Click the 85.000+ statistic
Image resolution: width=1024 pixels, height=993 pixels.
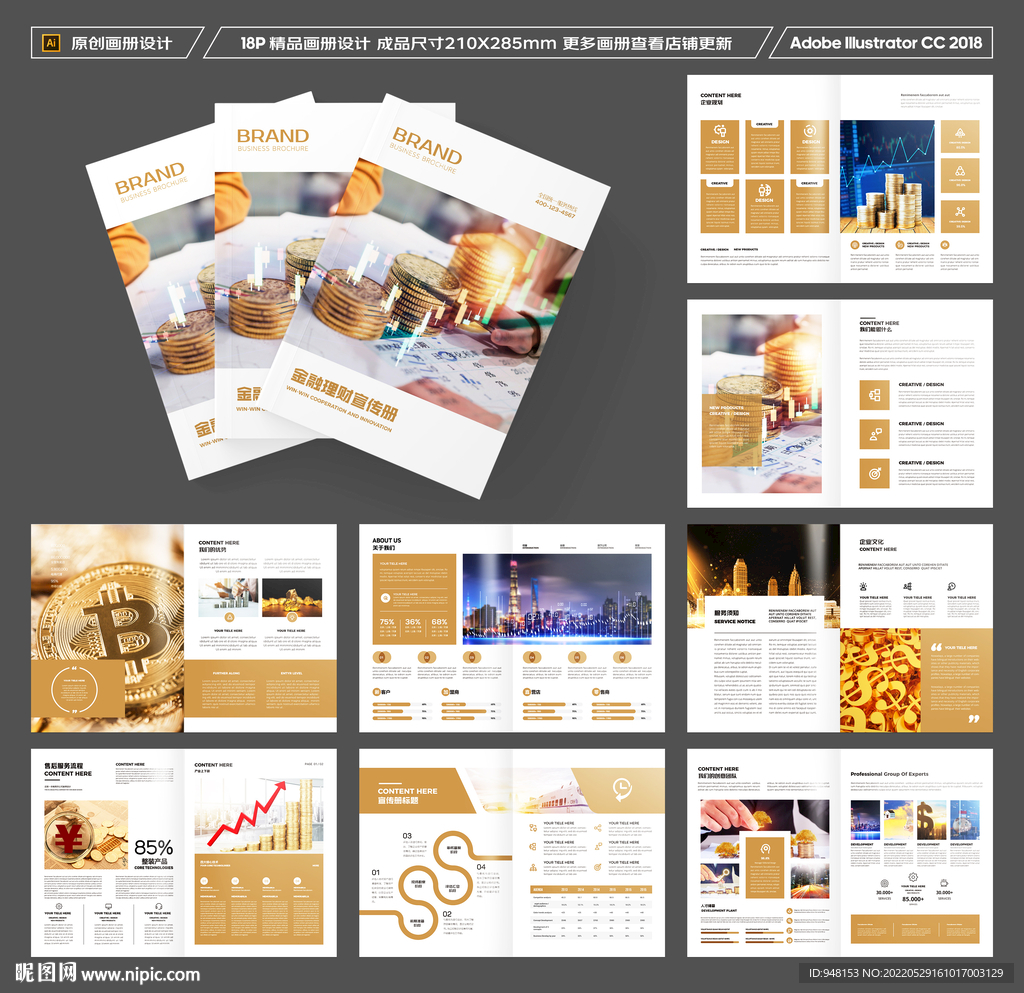[912, 899]
